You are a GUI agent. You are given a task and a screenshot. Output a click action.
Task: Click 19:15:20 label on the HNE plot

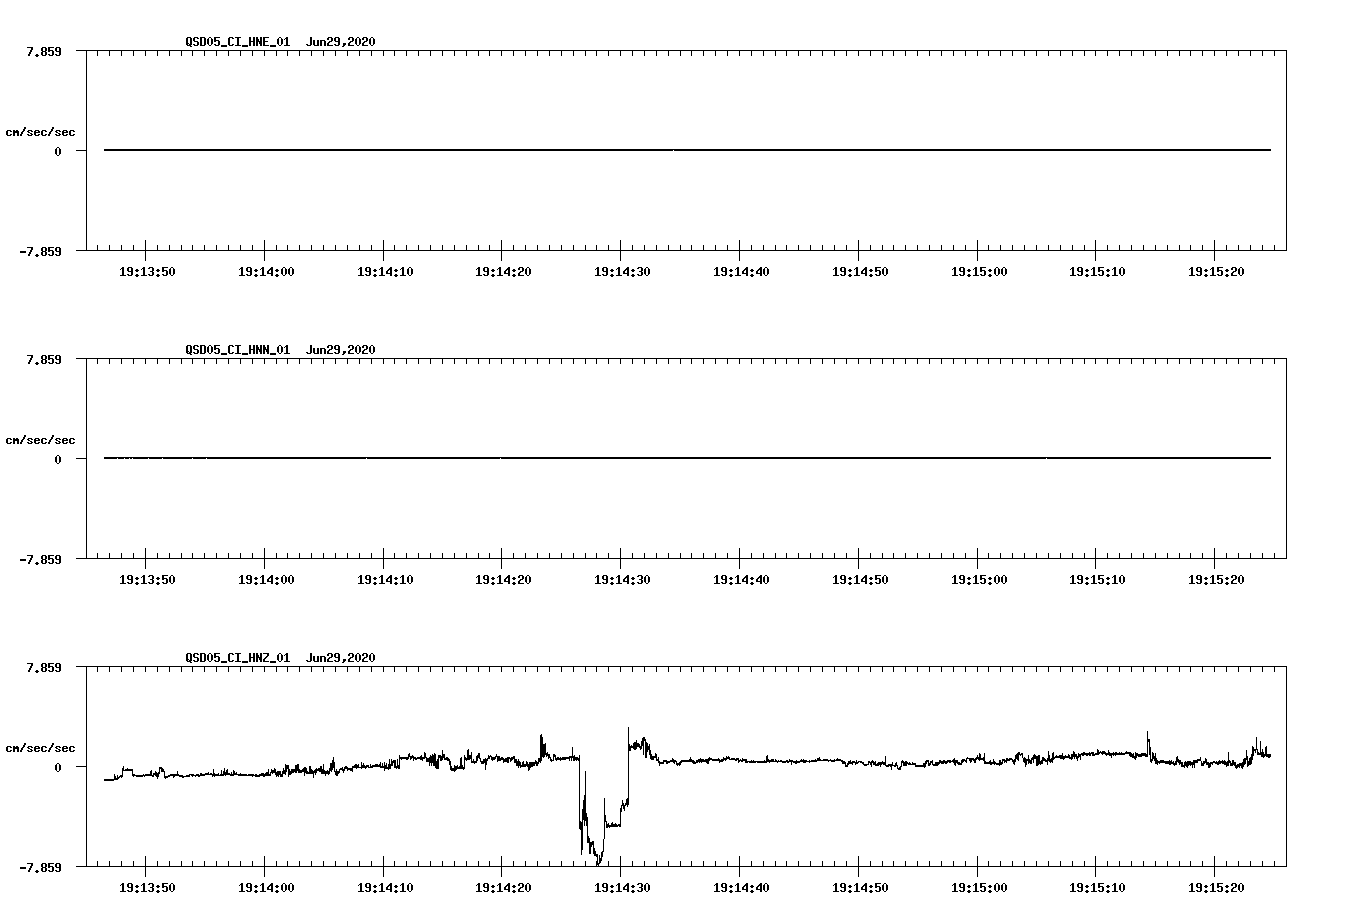pyautogui.click(x=1216, y=271)
